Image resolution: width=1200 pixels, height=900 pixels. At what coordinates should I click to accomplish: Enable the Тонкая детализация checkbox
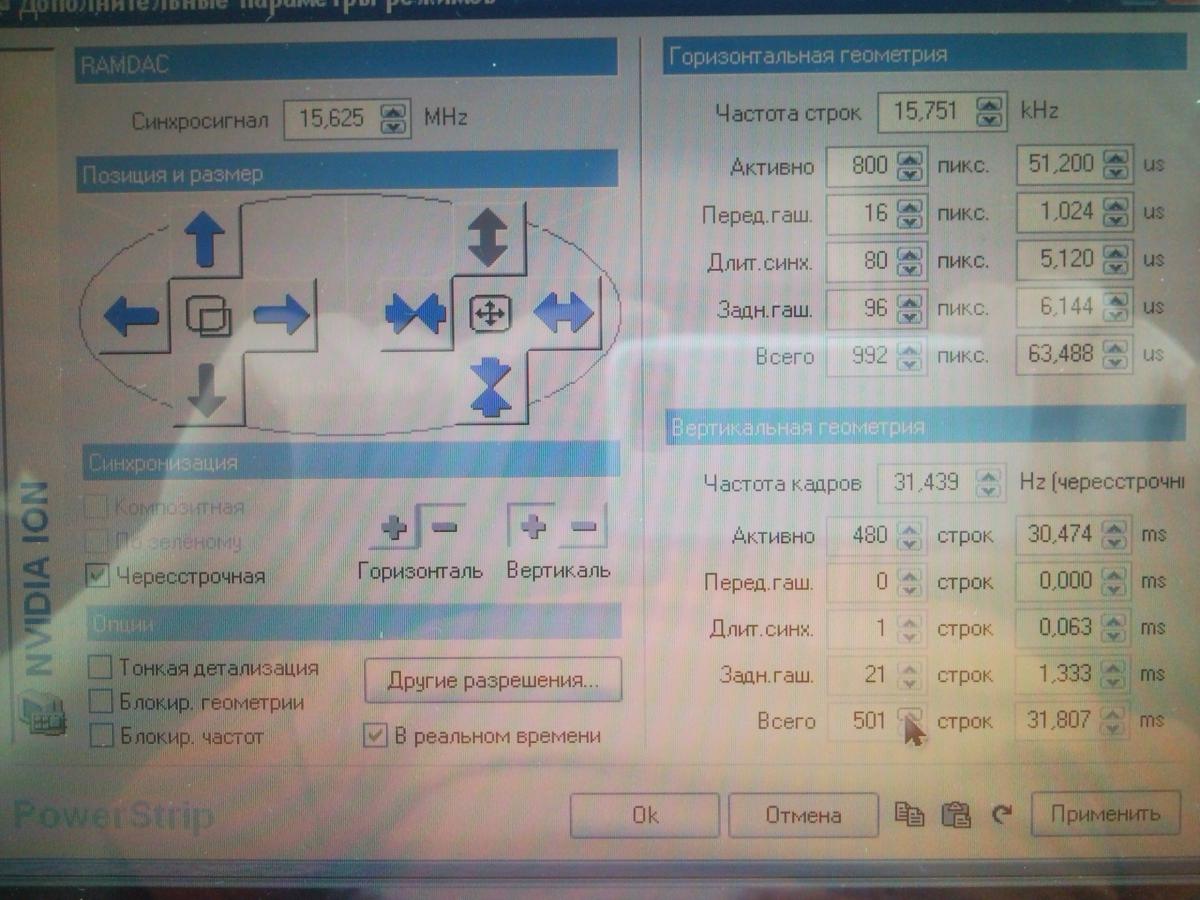[100, 667]
